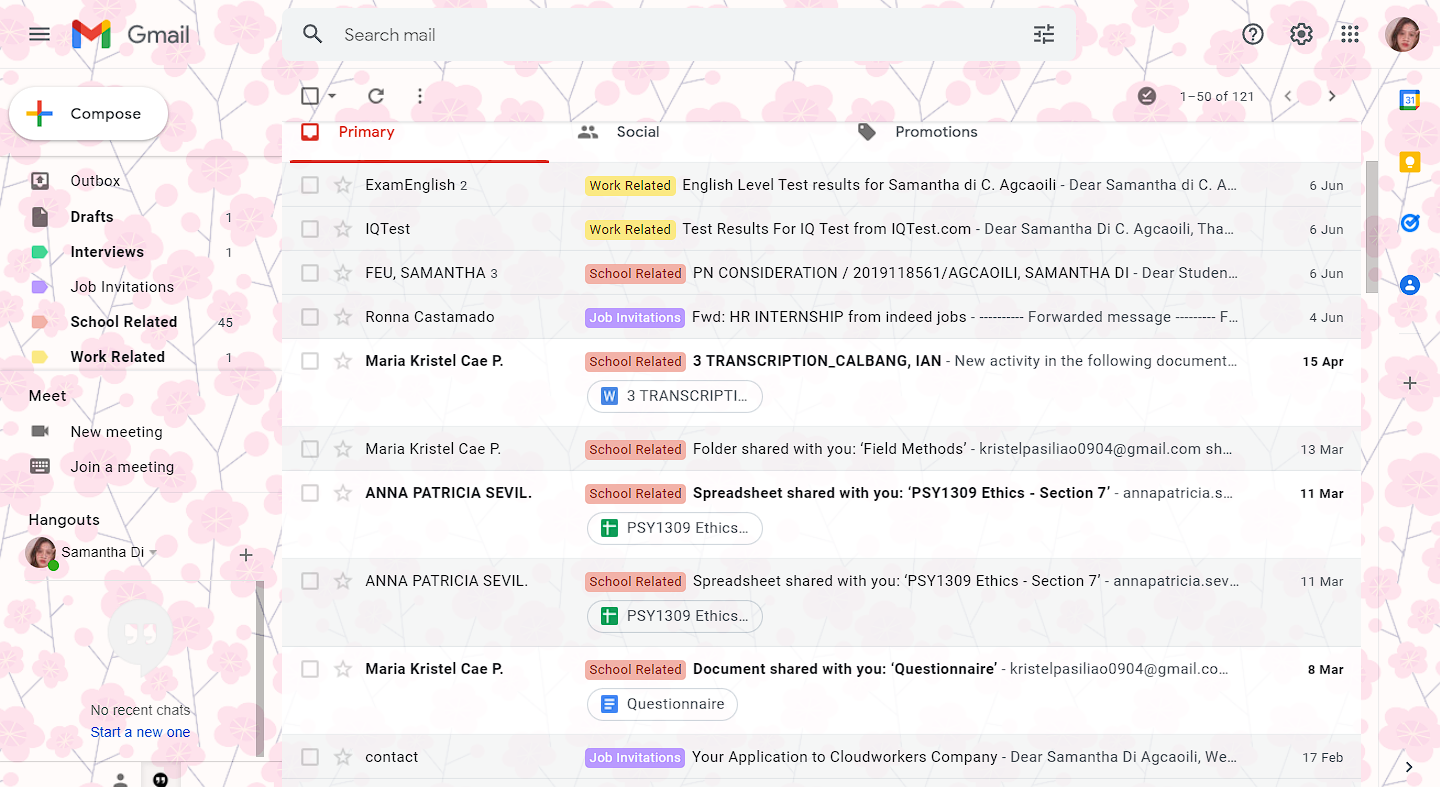Show search options filter icon

[1044, 34]
